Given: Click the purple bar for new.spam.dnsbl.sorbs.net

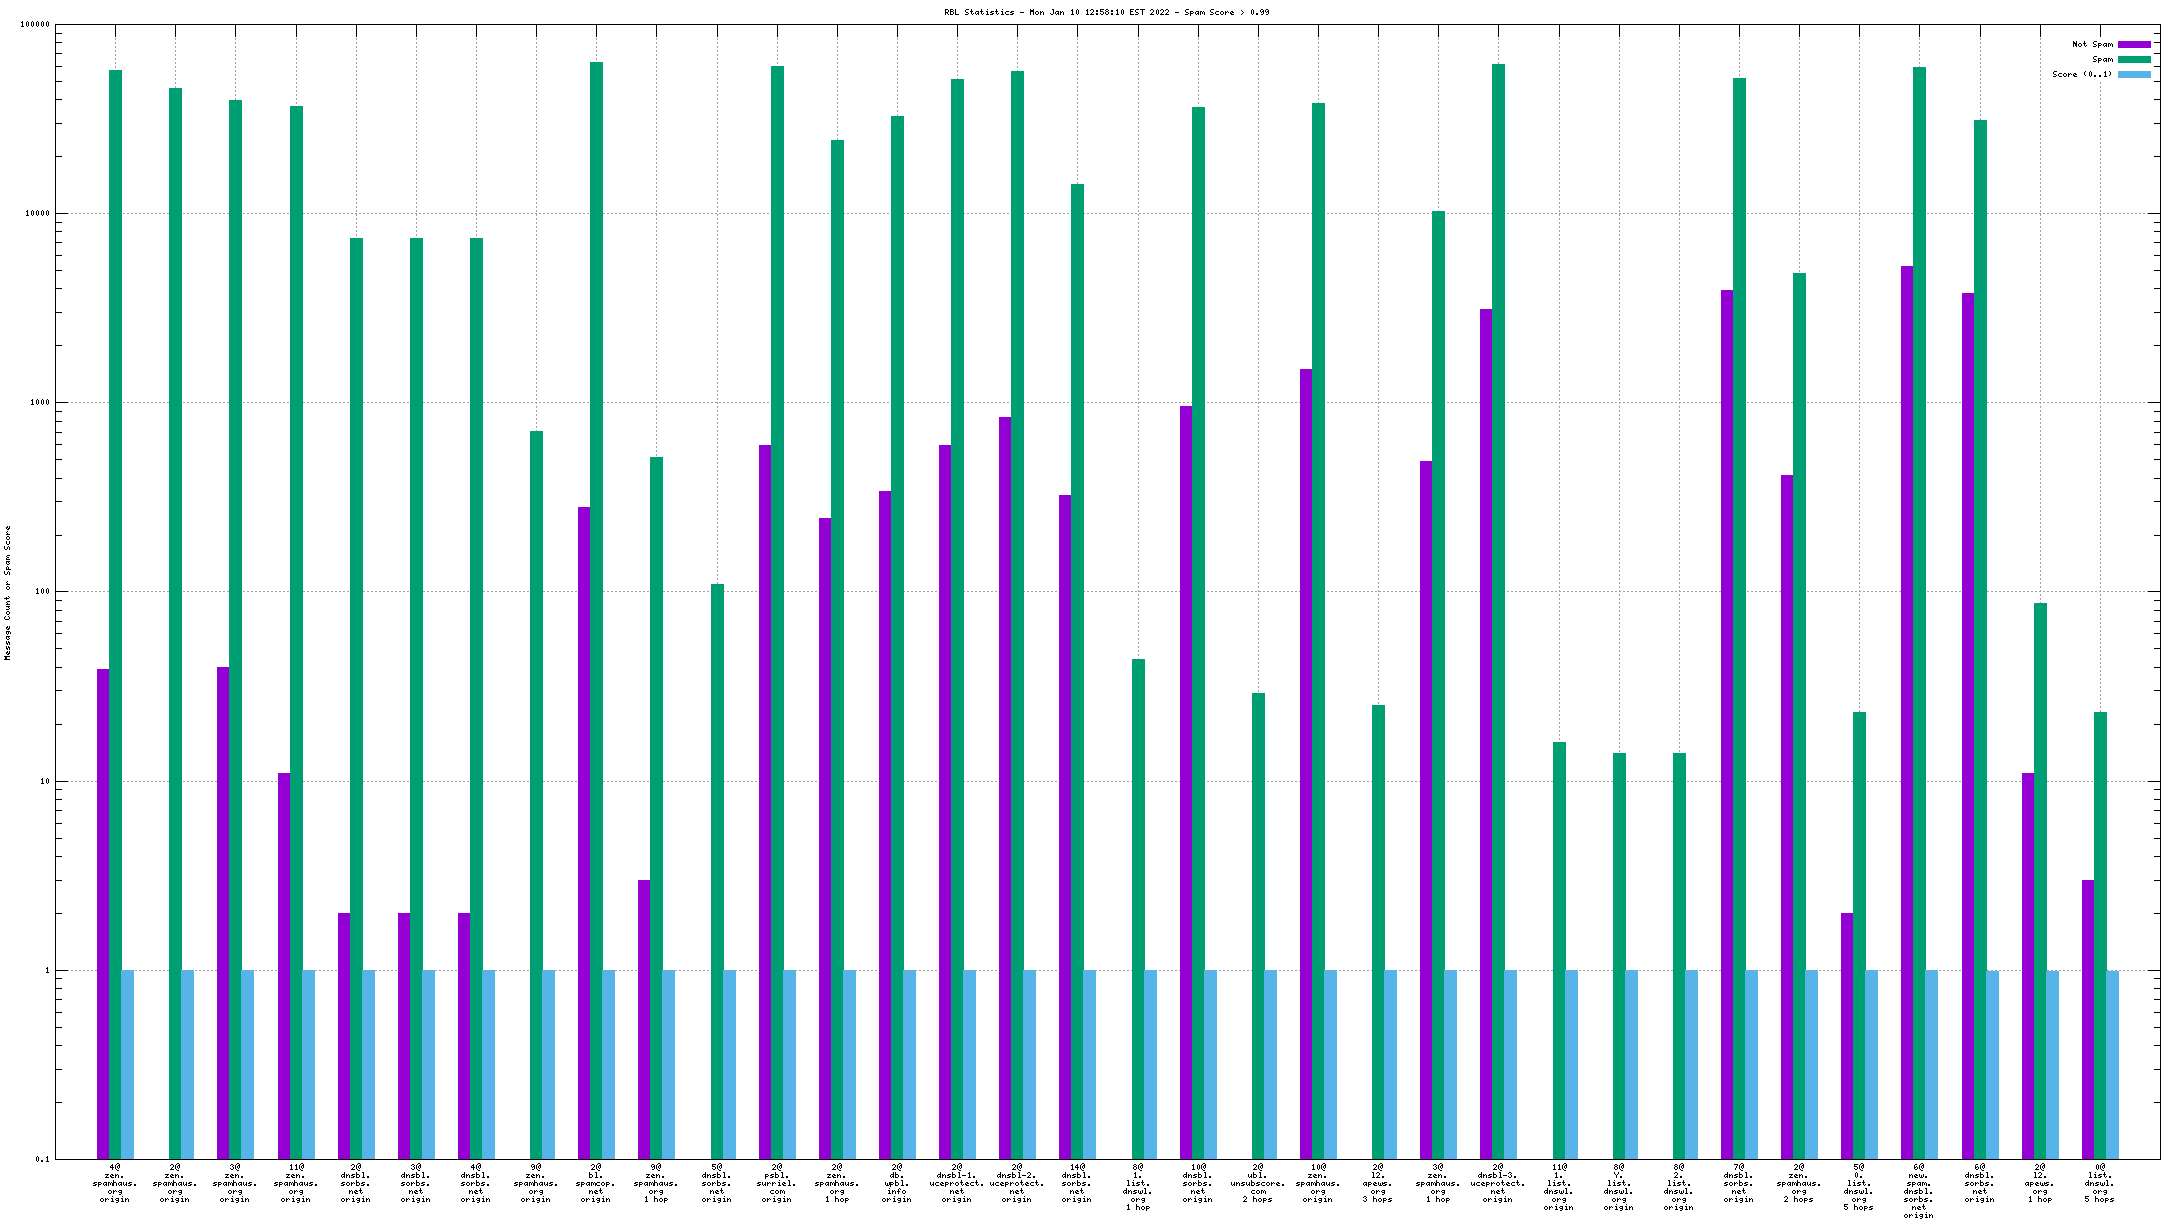Looking at the screenshot, I should 1907,700.
